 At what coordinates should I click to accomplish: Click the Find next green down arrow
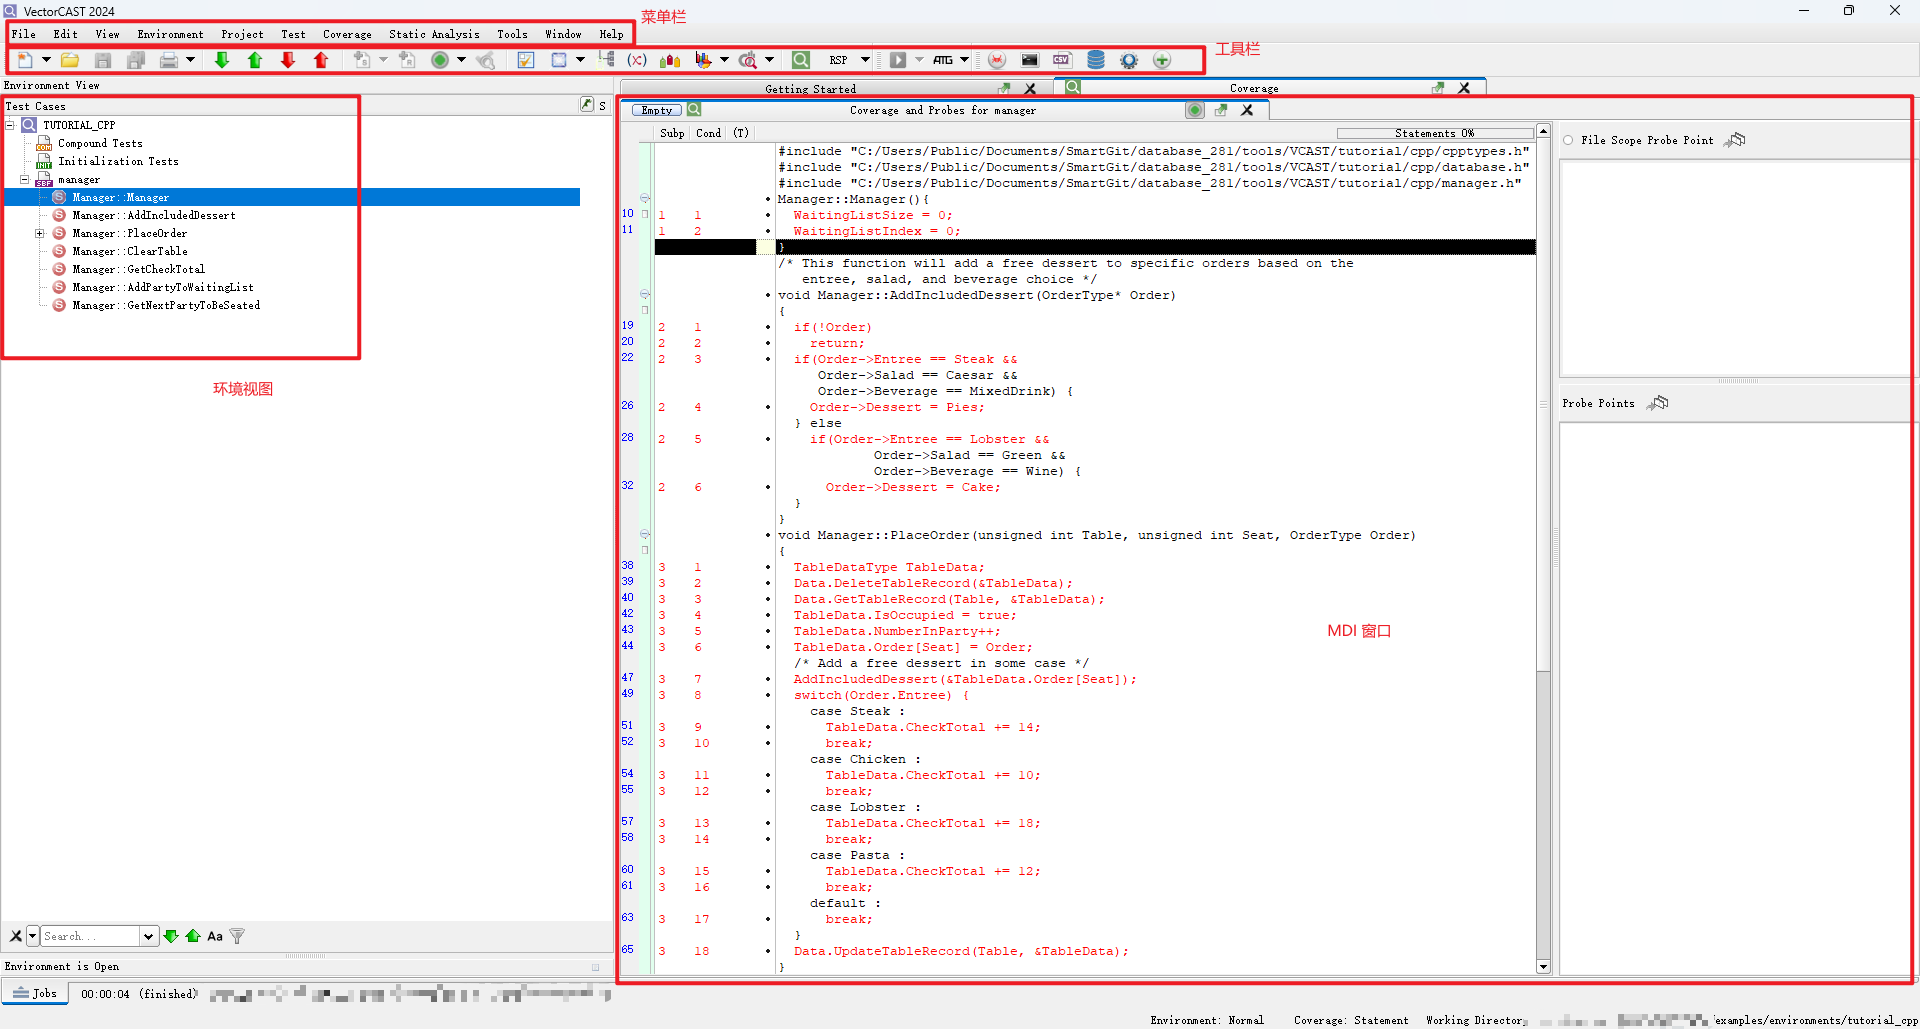click(171, 936)
